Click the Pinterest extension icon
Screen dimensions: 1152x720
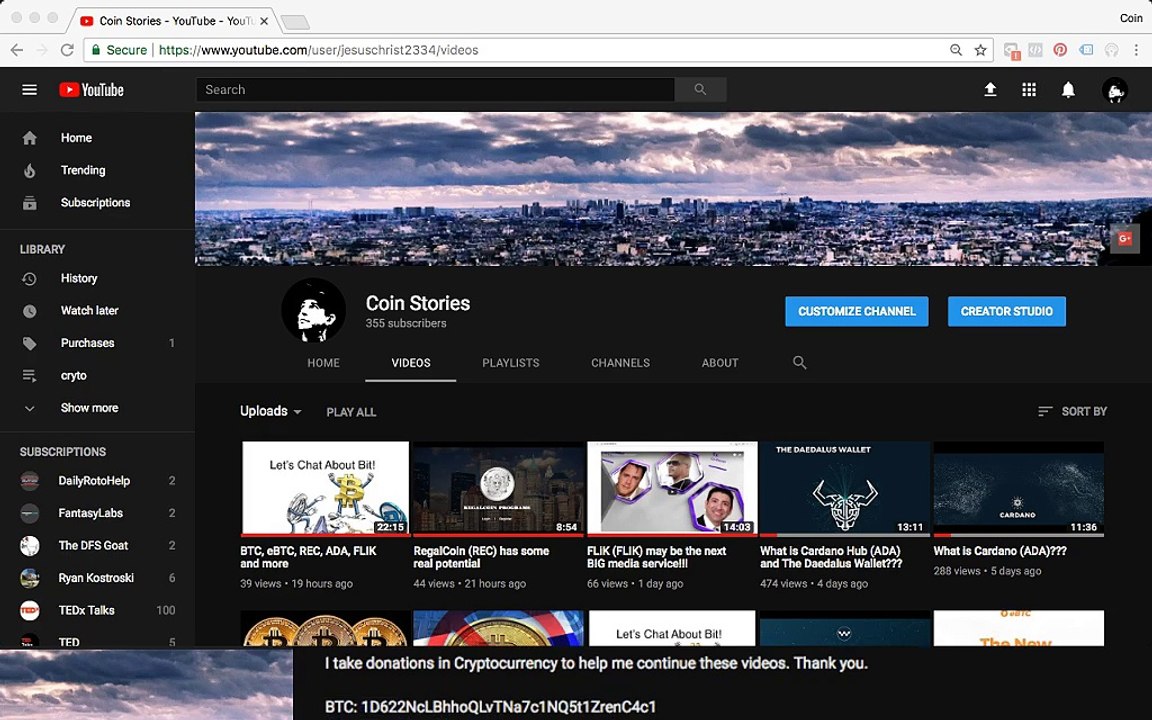(1059, 50)
